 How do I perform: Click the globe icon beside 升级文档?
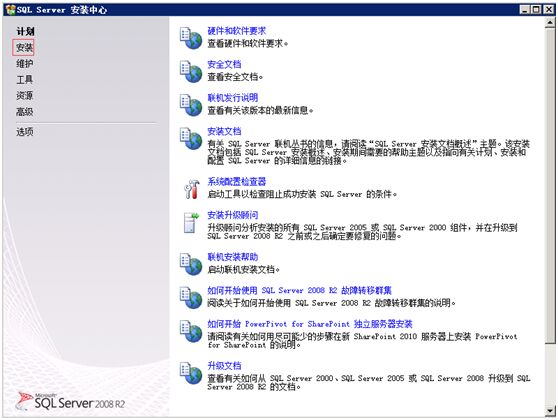tap(191, 373)
